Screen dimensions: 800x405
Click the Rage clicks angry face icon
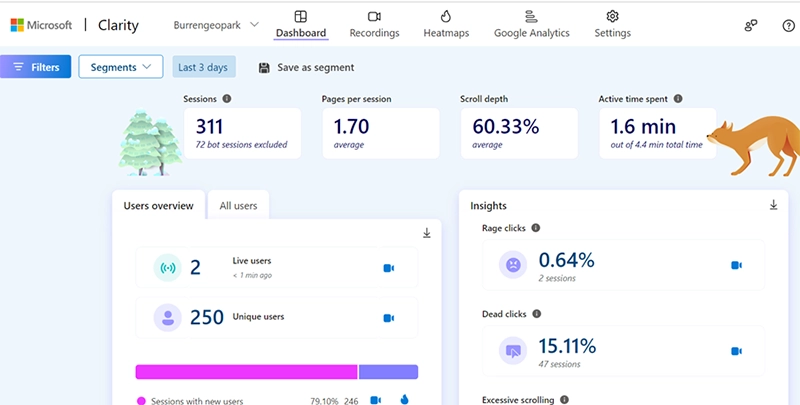coord(513,265)
